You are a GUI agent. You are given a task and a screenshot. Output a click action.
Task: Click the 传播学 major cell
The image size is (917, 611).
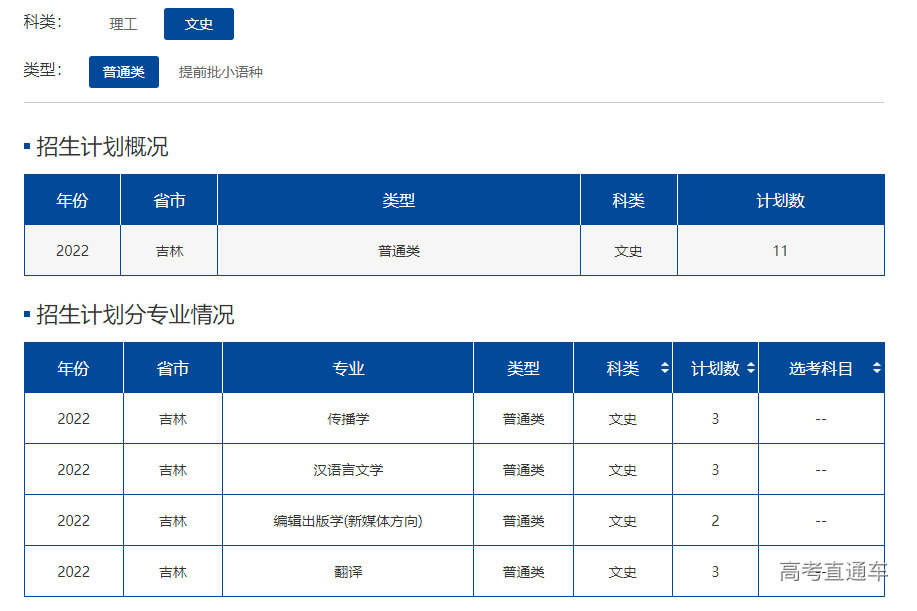(348, 419)
